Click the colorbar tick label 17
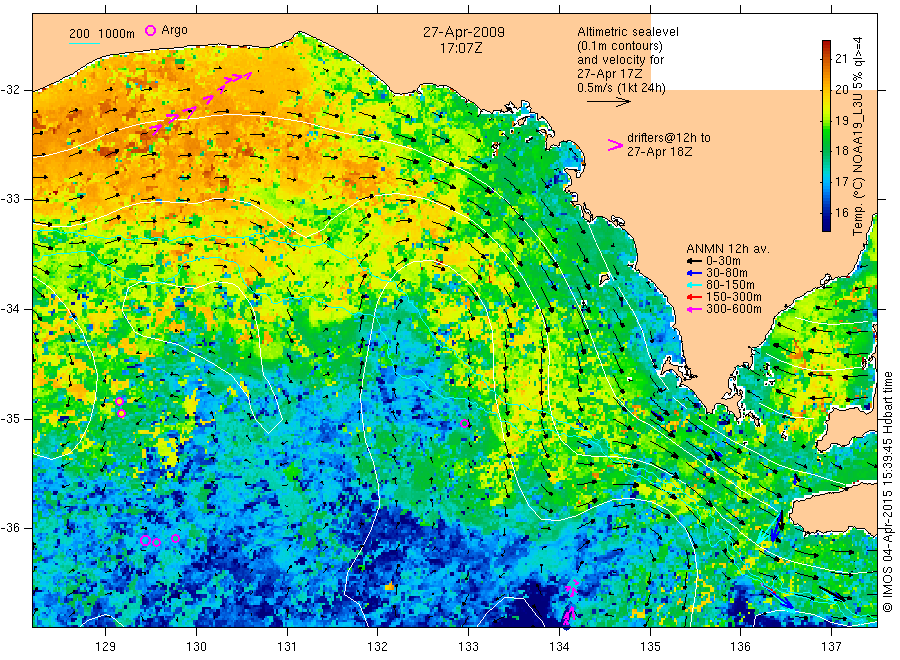 click(x=841, y=182)
